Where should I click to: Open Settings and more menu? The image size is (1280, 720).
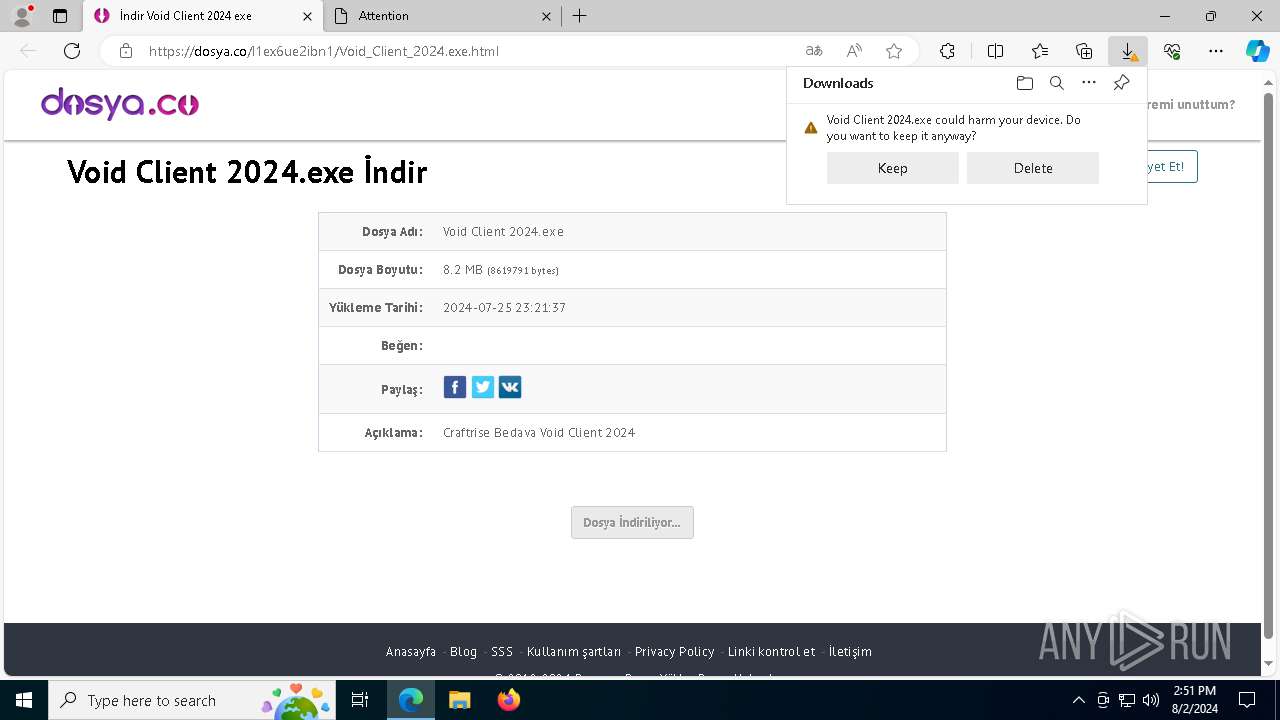(x=1216, y=51)
